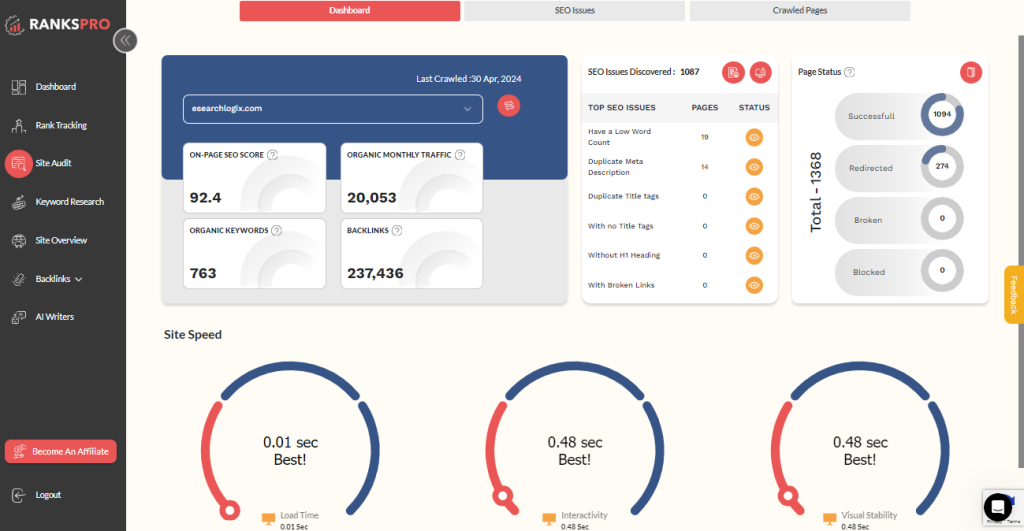Click Broken pages donut 0
The height and width of the screenshot is (531, 1024).
tap(942, 219)
